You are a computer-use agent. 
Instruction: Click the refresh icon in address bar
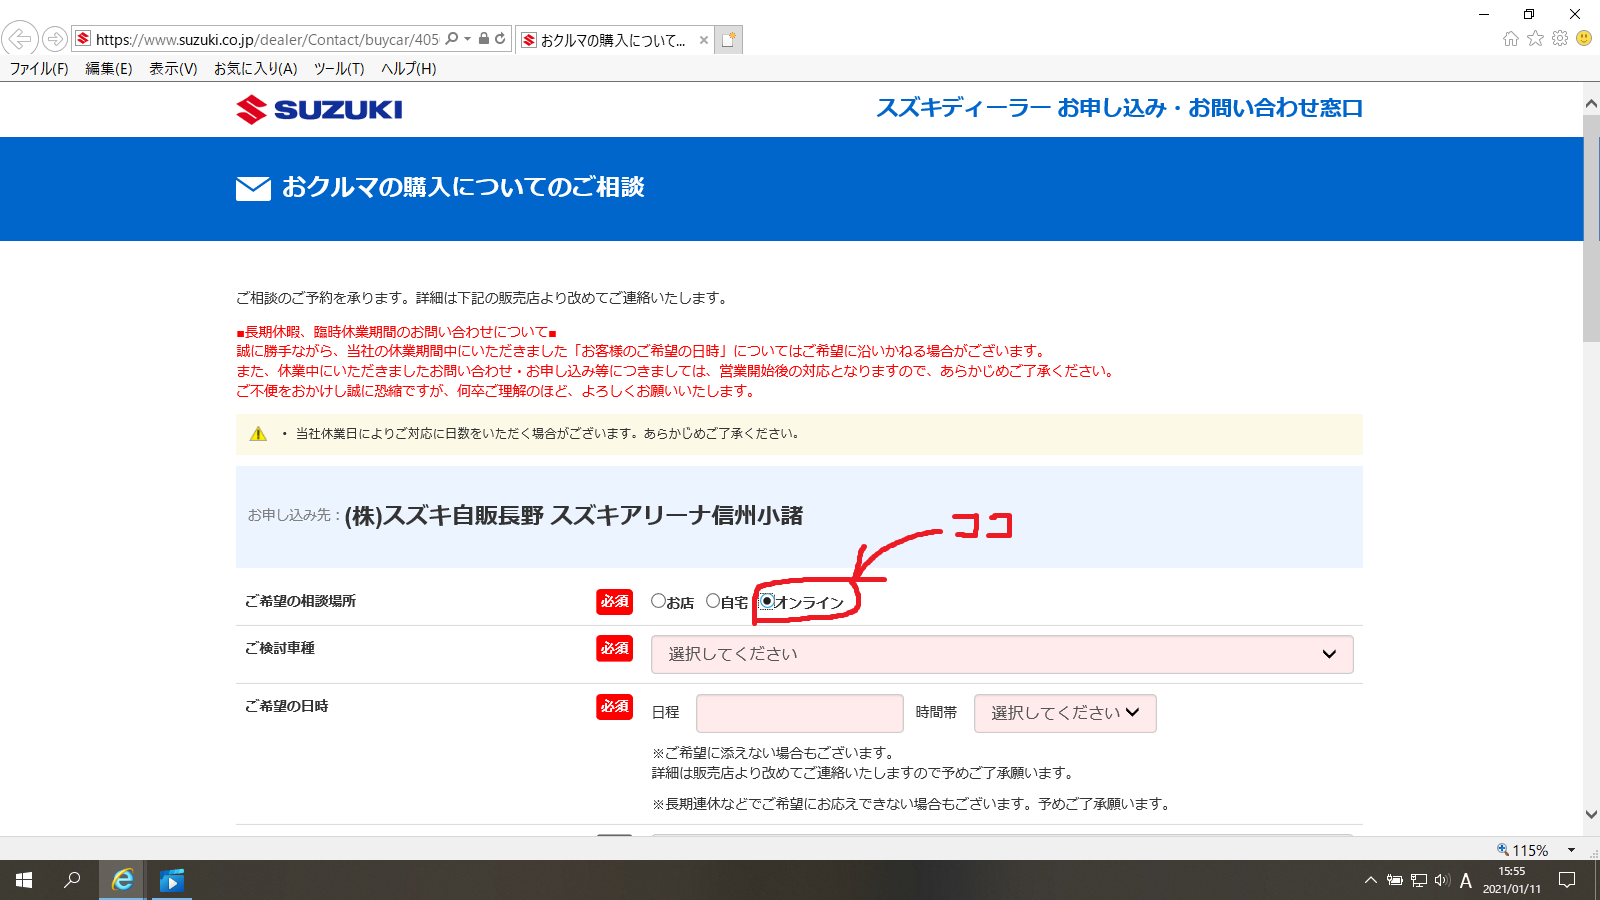click(x=500, y=39)
